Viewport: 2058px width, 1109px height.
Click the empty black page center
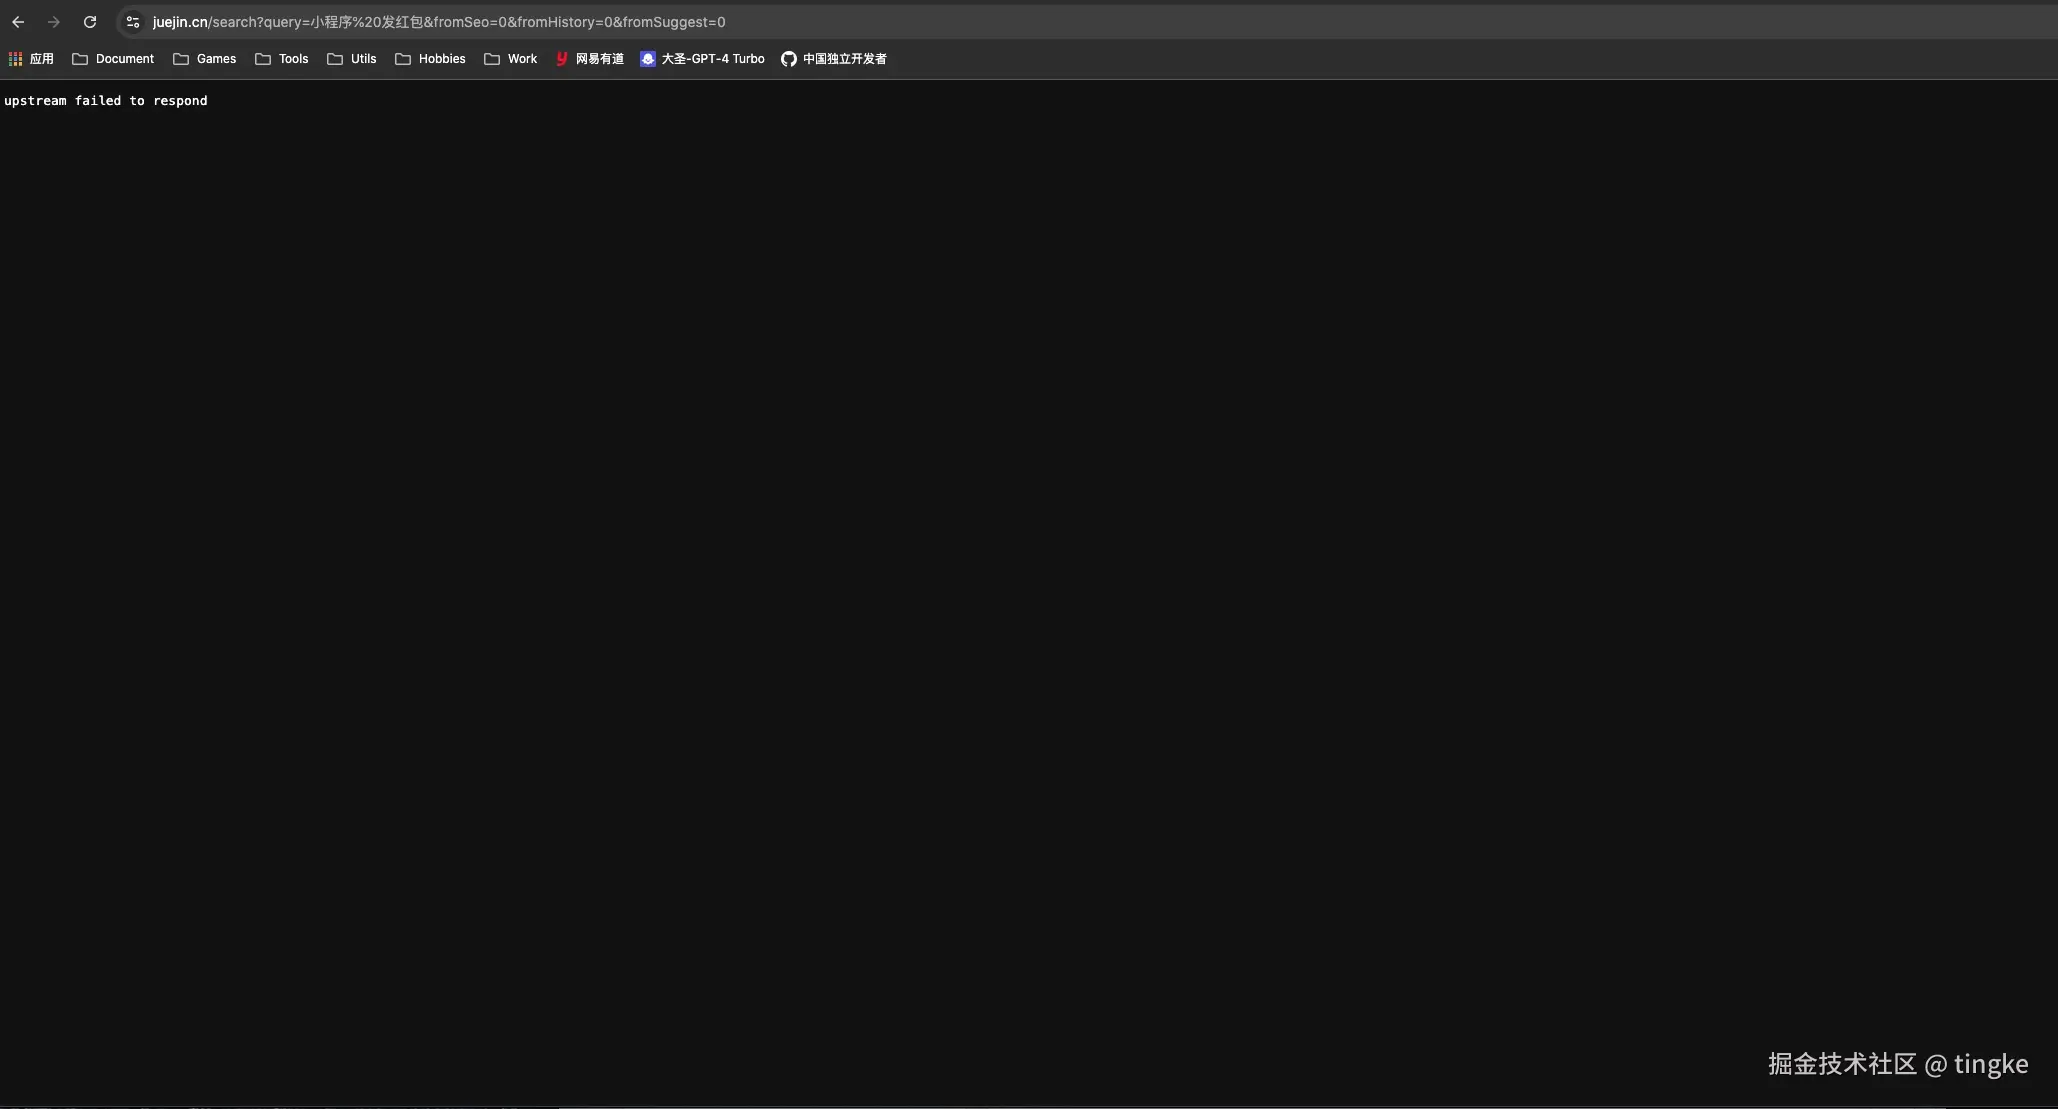(1029, 590)
